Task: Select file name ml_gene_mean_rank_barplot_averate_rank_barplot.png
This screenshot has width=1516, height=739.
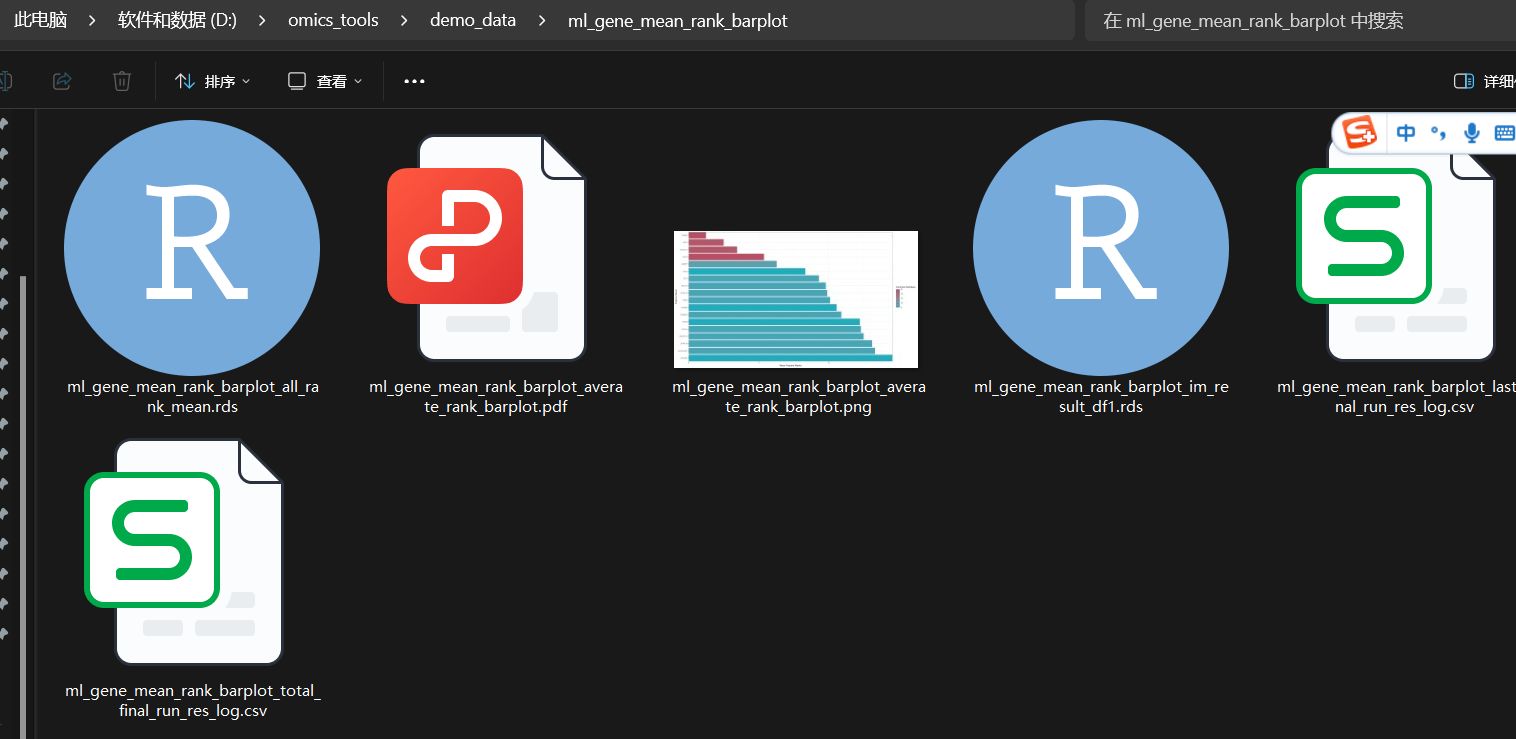Action: pos(799,397)
